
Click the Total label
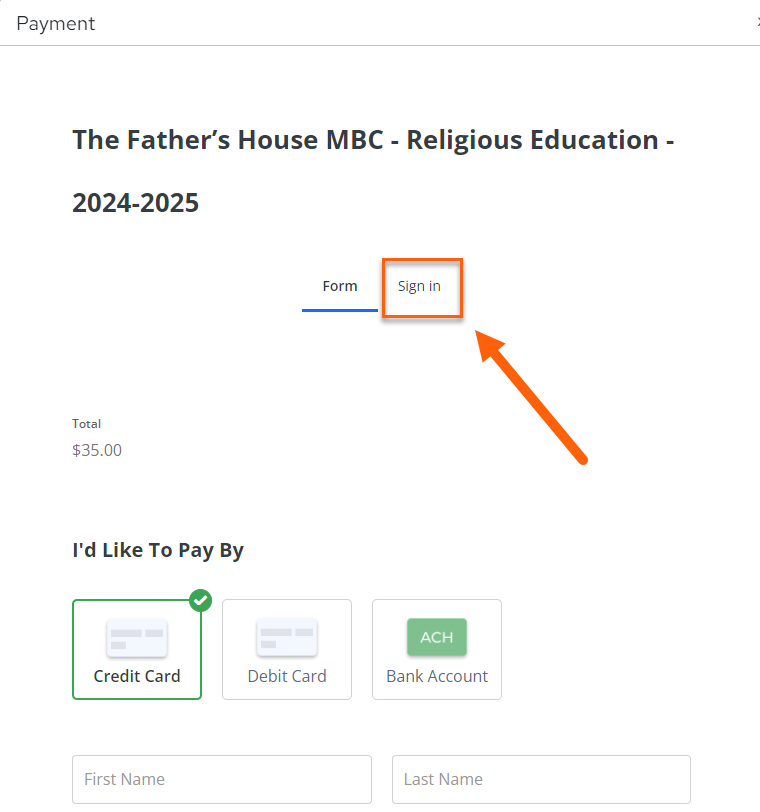[x=86, y=424]
